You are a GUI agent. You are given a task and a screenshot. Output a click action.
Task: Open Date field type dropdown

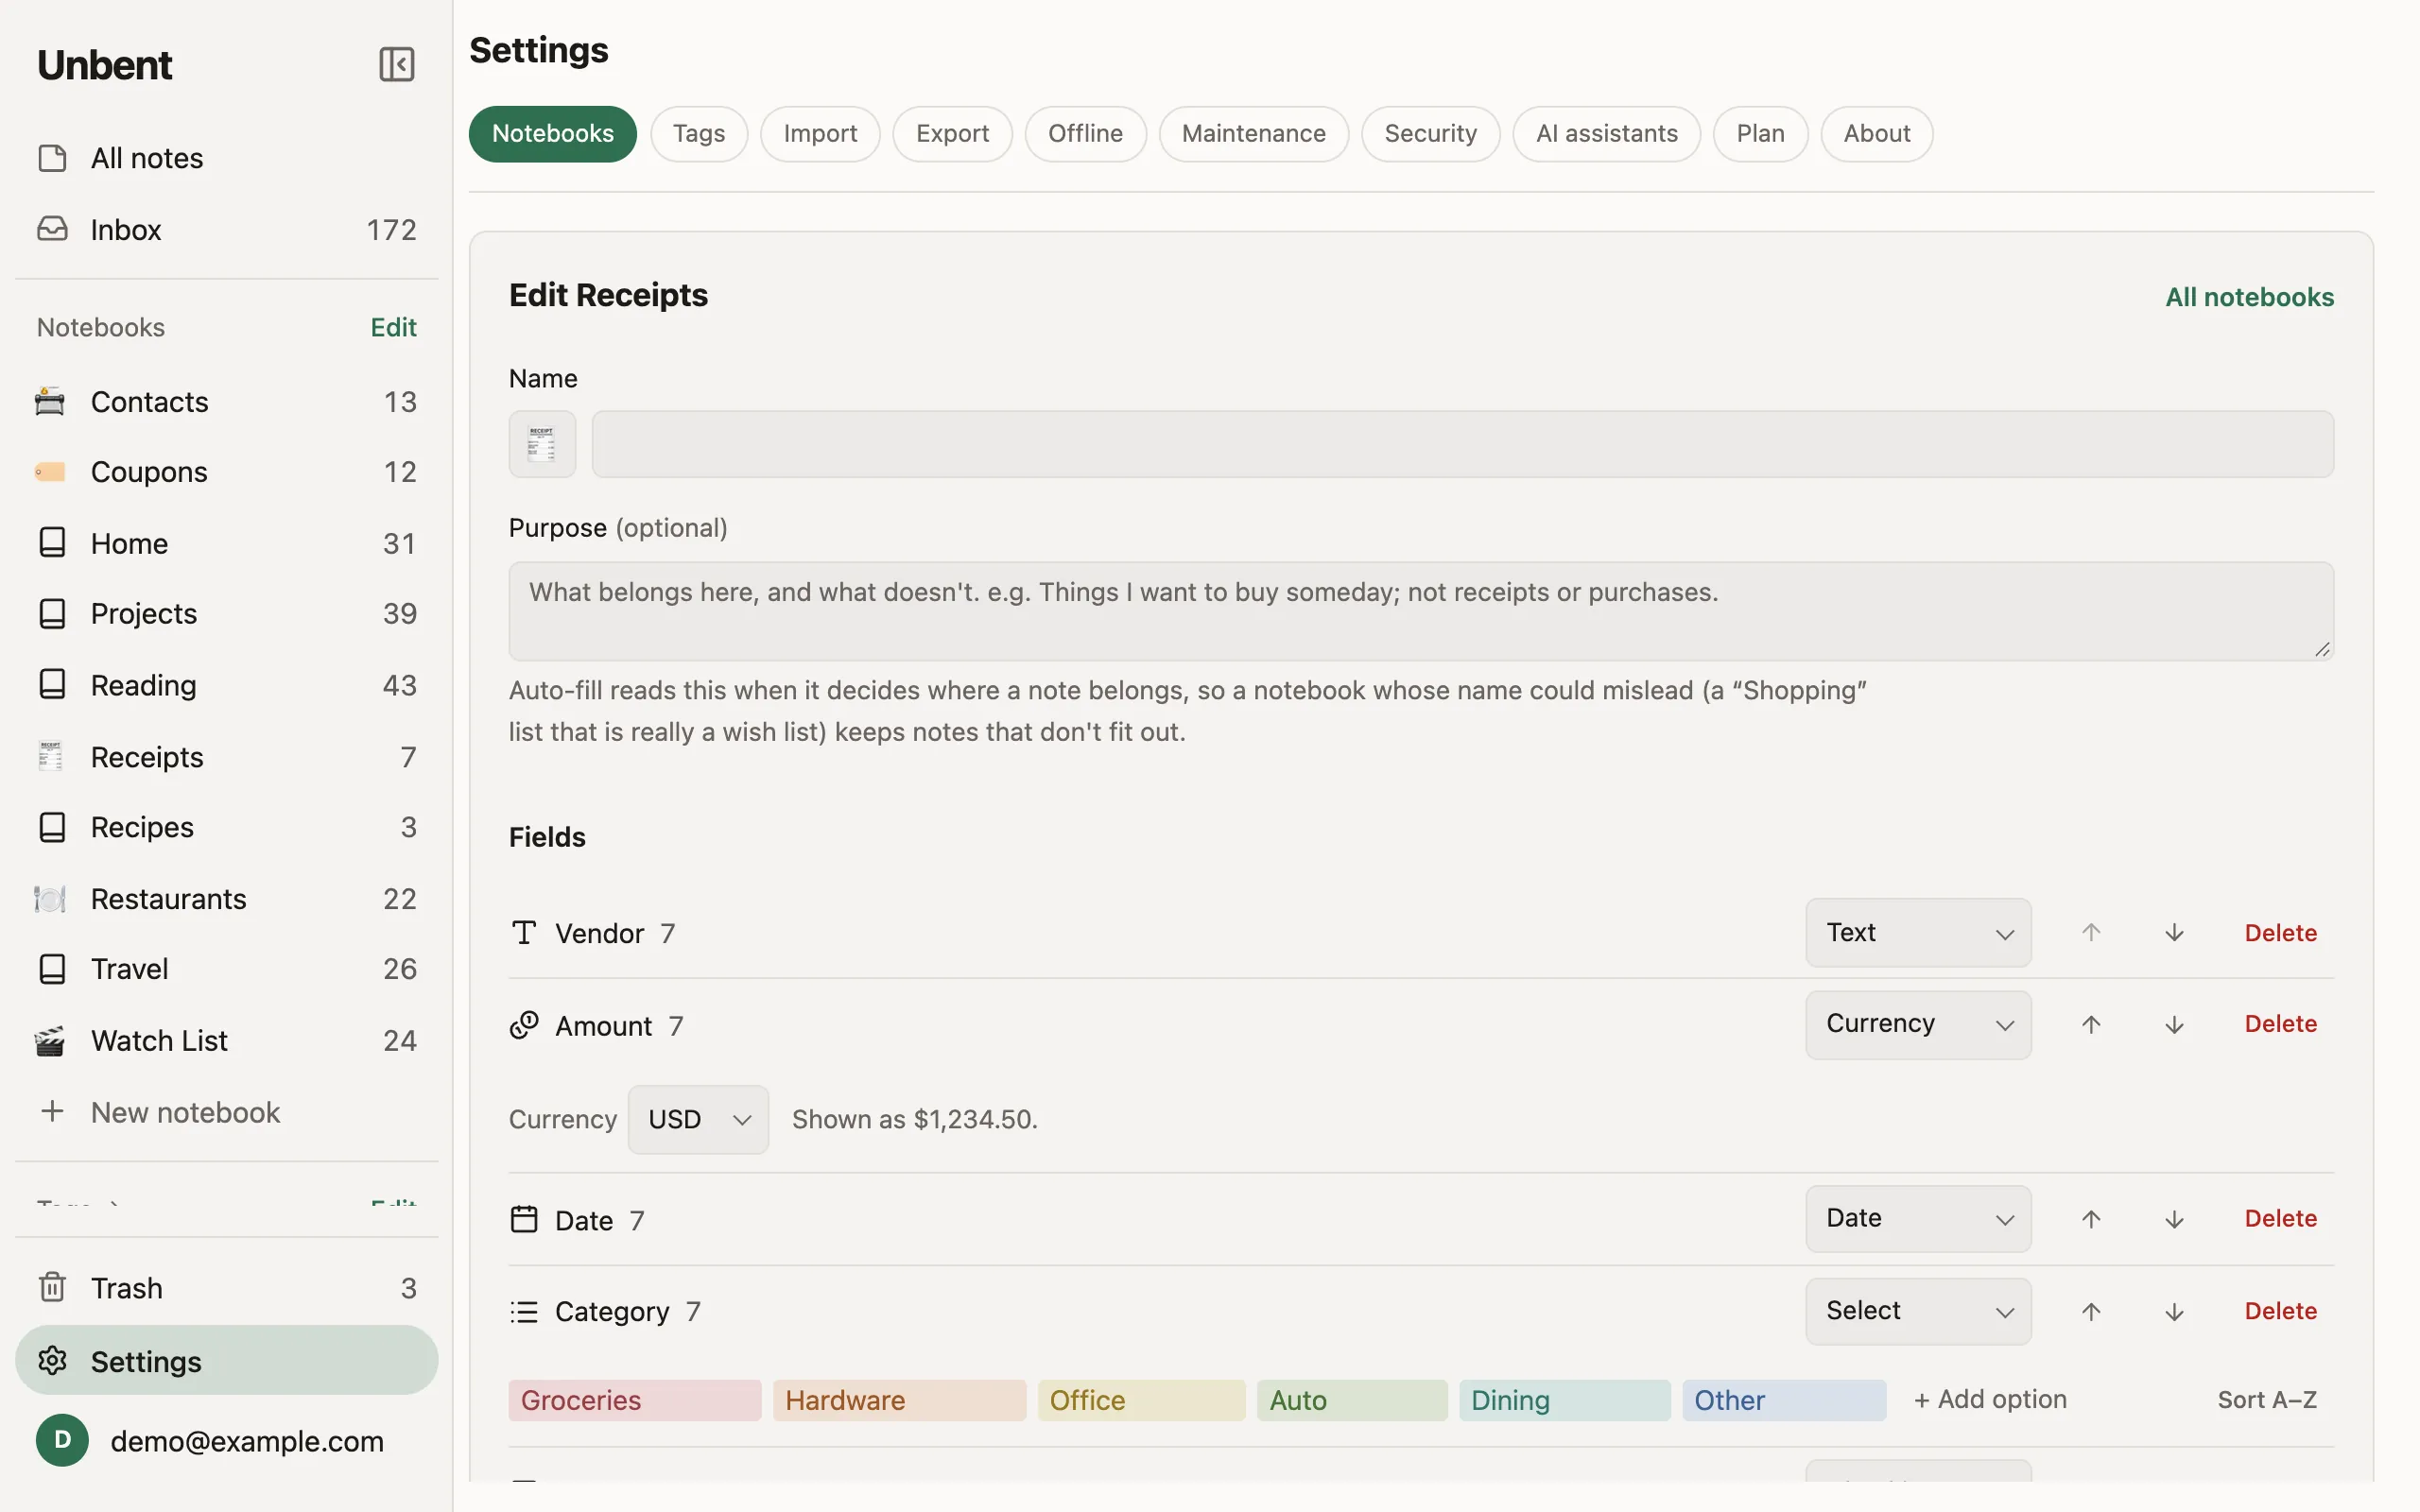point(1918,1219)
